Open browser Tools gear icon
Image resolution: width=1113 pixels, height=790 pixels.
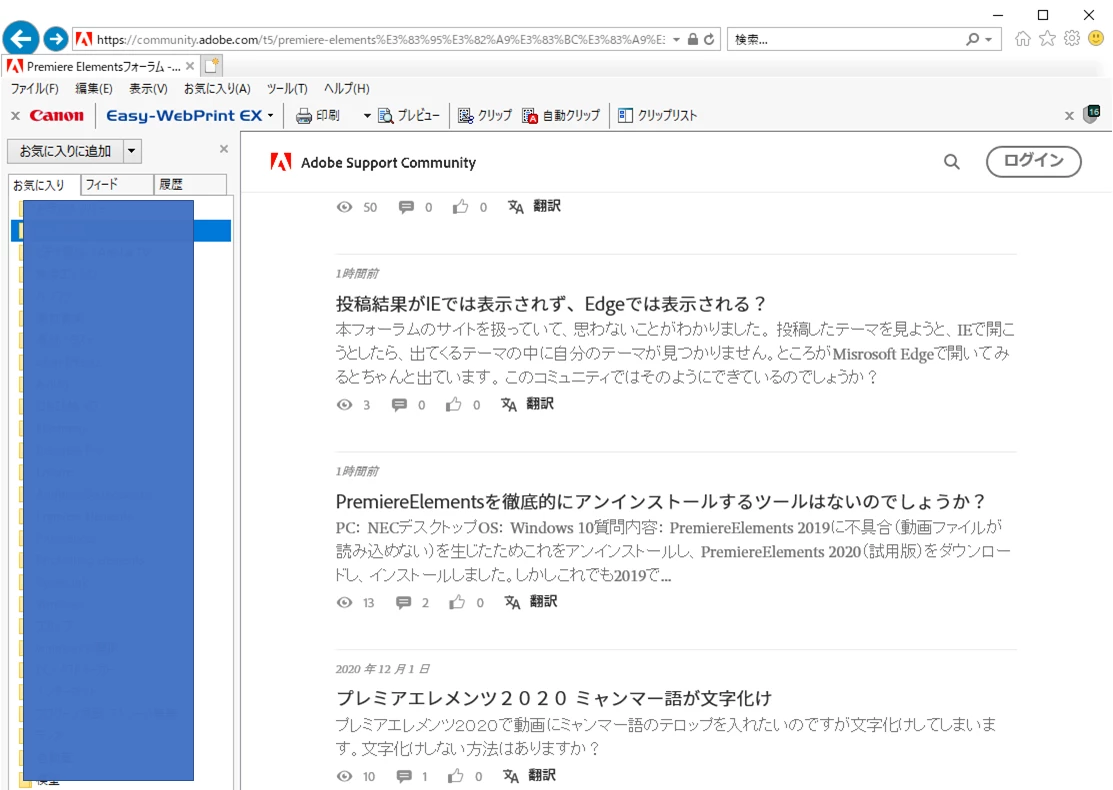tap(1072, 39)
